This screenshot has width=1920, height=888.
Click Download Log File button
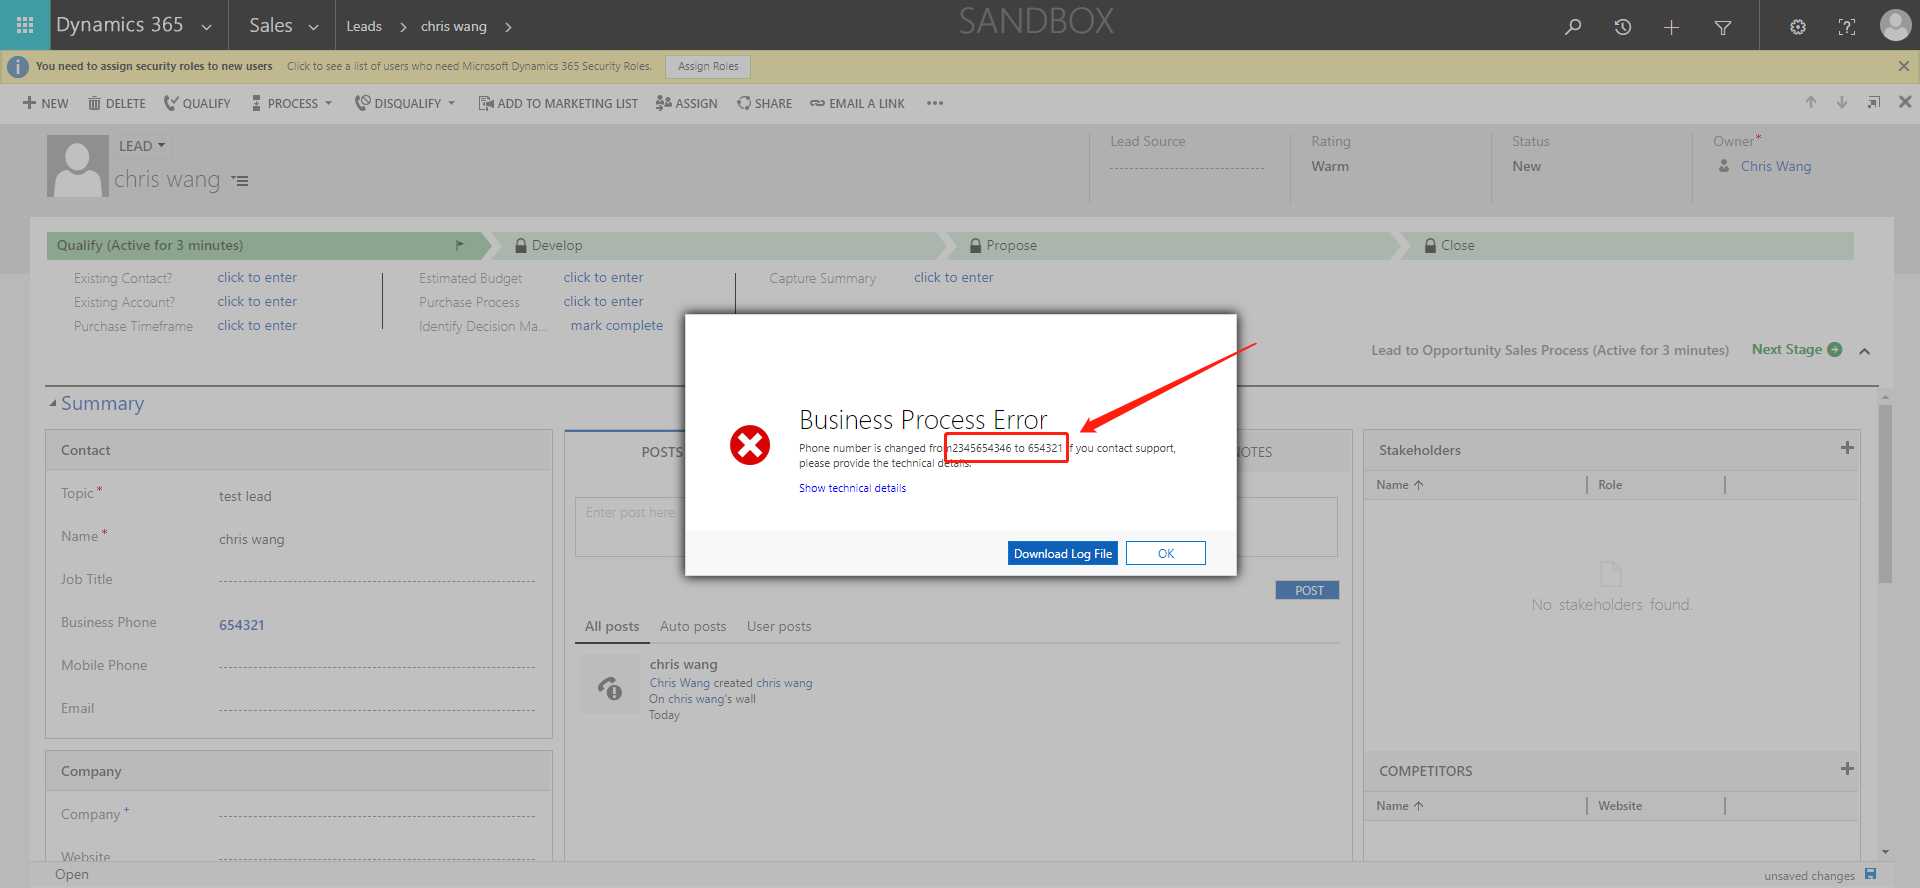(1062, 553)
